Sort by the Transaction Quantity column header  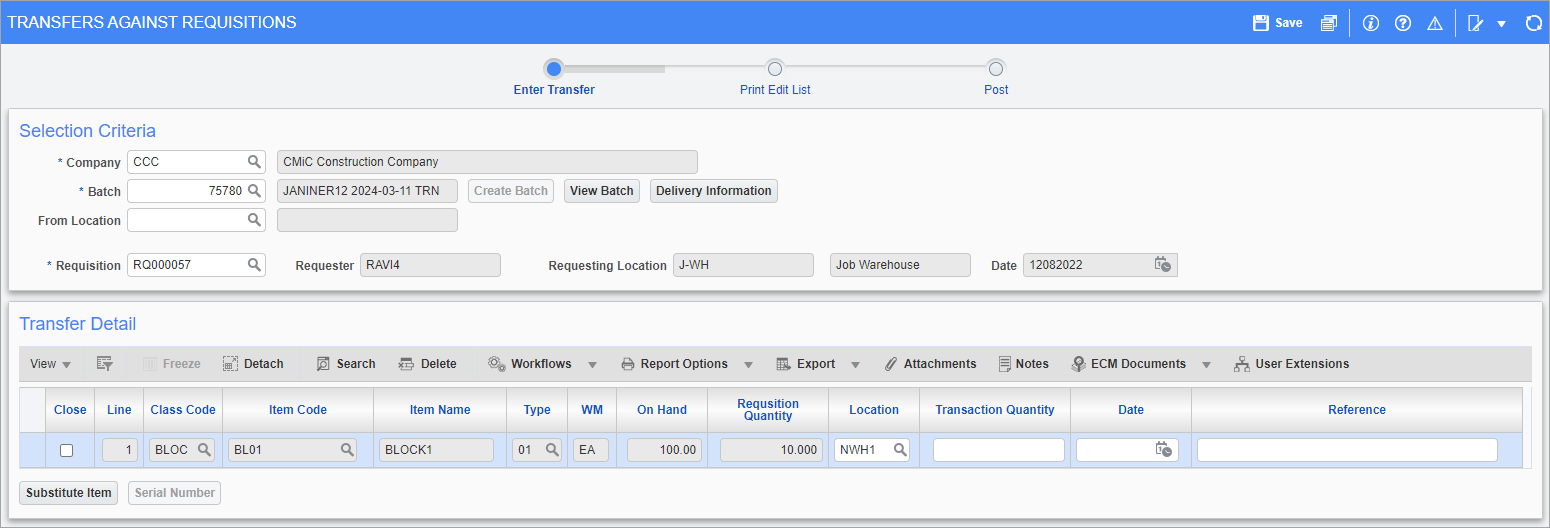pyautogui.click(x=995, y=410)
